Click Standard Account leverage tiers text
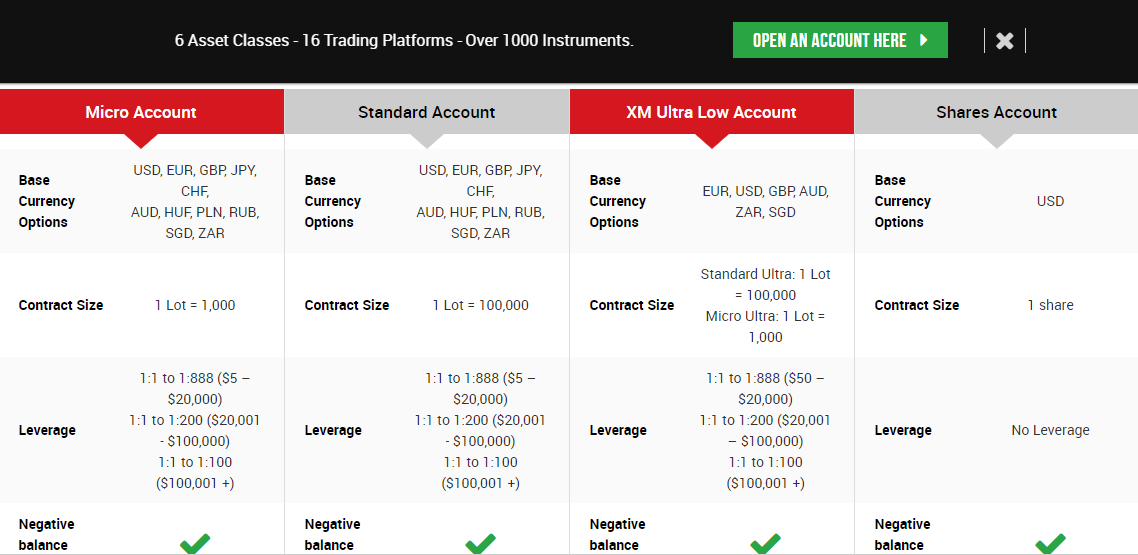 (480, 430)
